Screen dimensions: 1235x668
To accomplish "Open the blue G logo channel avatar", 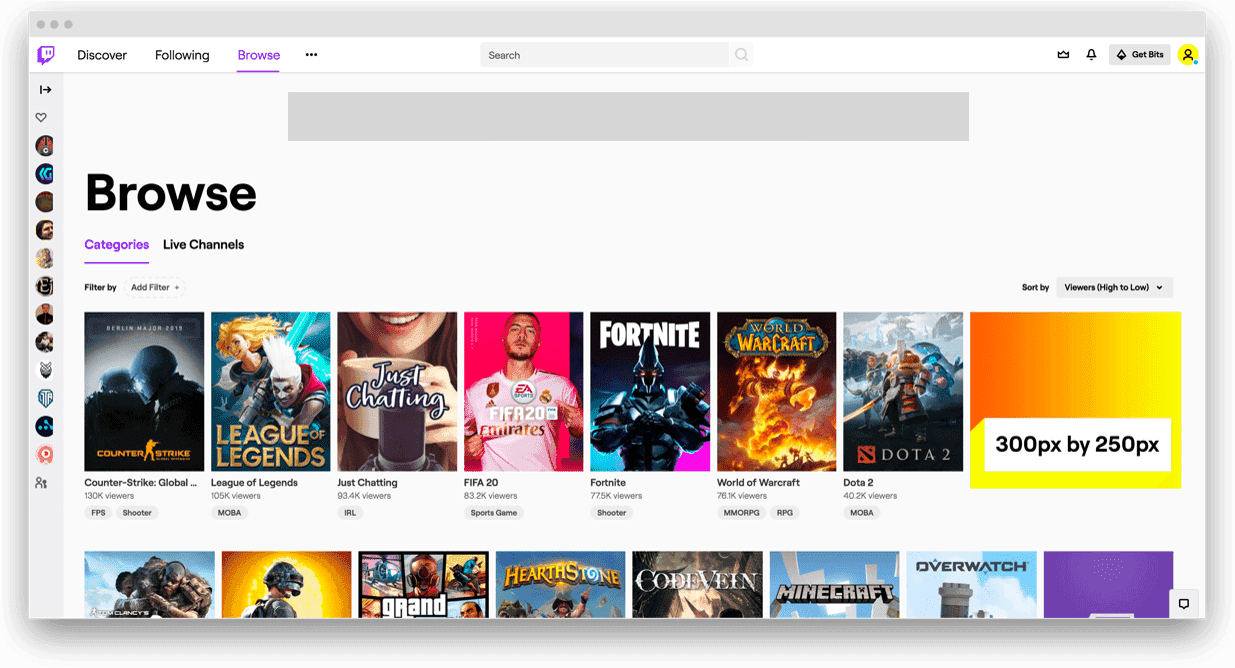I will 45,174.
